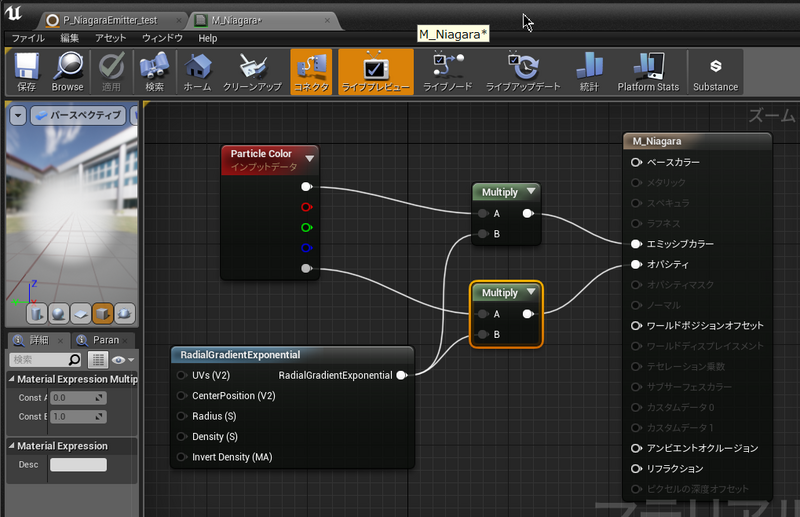Viewport: 800px width, 517px height.
Task: Collapse Material Expression section
Action: [x=12, y=446]
